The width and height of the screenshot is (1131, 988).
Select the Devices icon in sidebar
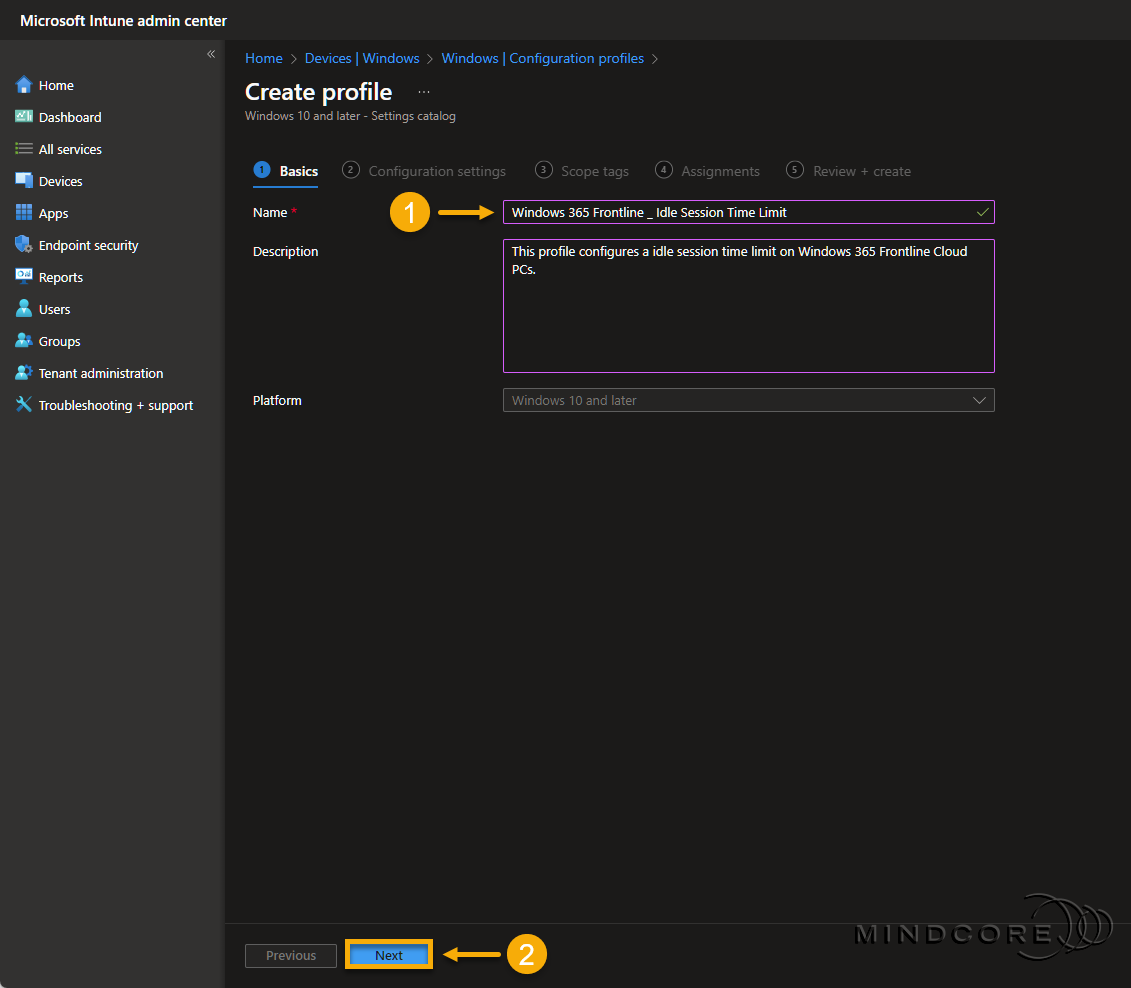(x=24, y=181)
